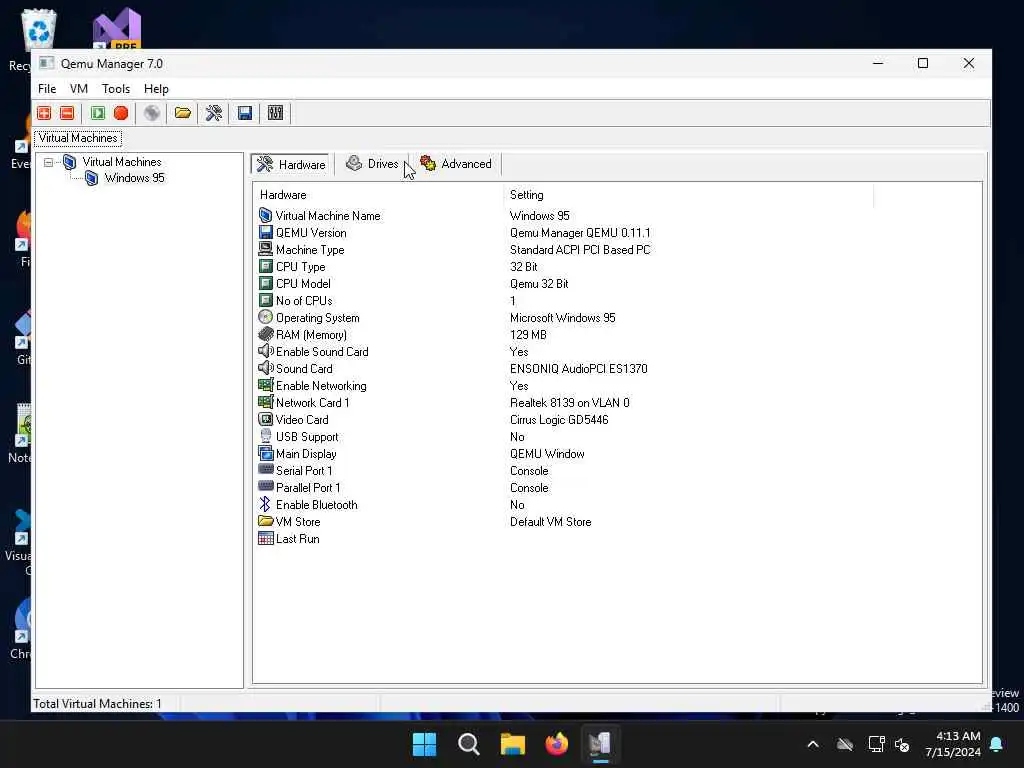Click the Sound Card row icon
Screen dimensions: 1024x768
[x=265, y=368]
